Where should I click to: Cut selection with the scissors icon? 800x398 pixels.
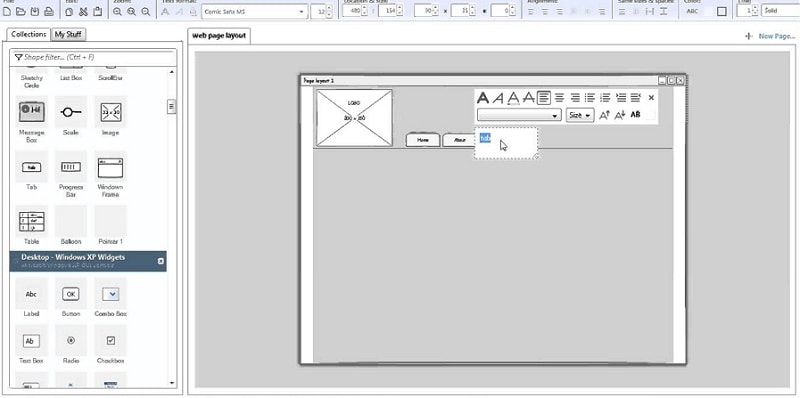coord(84,11)
